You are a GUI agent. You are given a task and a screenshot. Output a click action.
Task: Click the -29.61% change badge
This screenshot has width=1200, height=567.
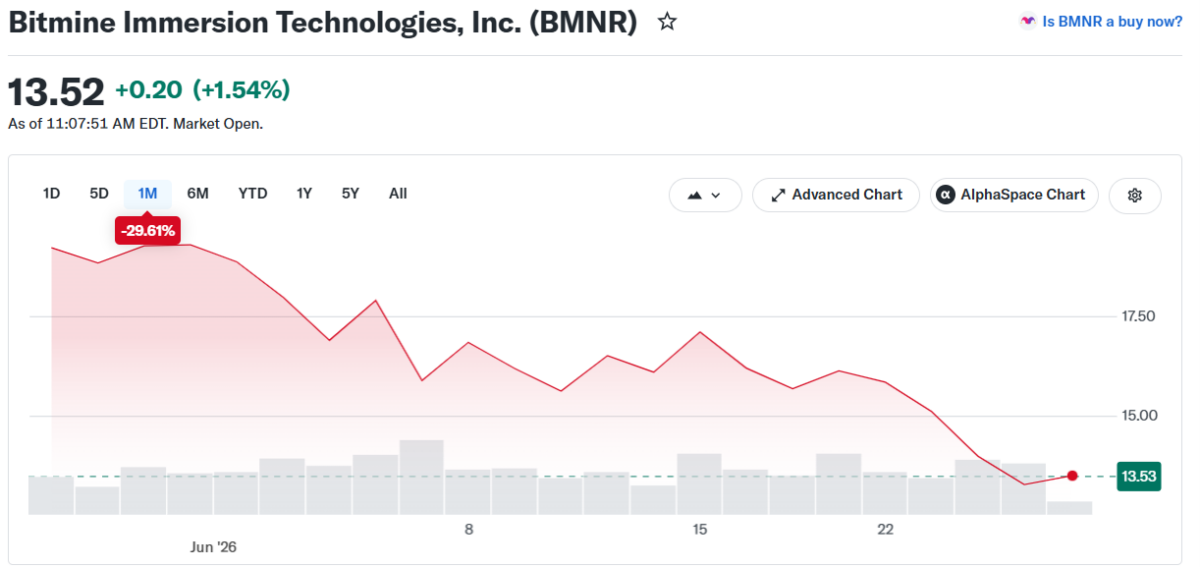point(148,231)
